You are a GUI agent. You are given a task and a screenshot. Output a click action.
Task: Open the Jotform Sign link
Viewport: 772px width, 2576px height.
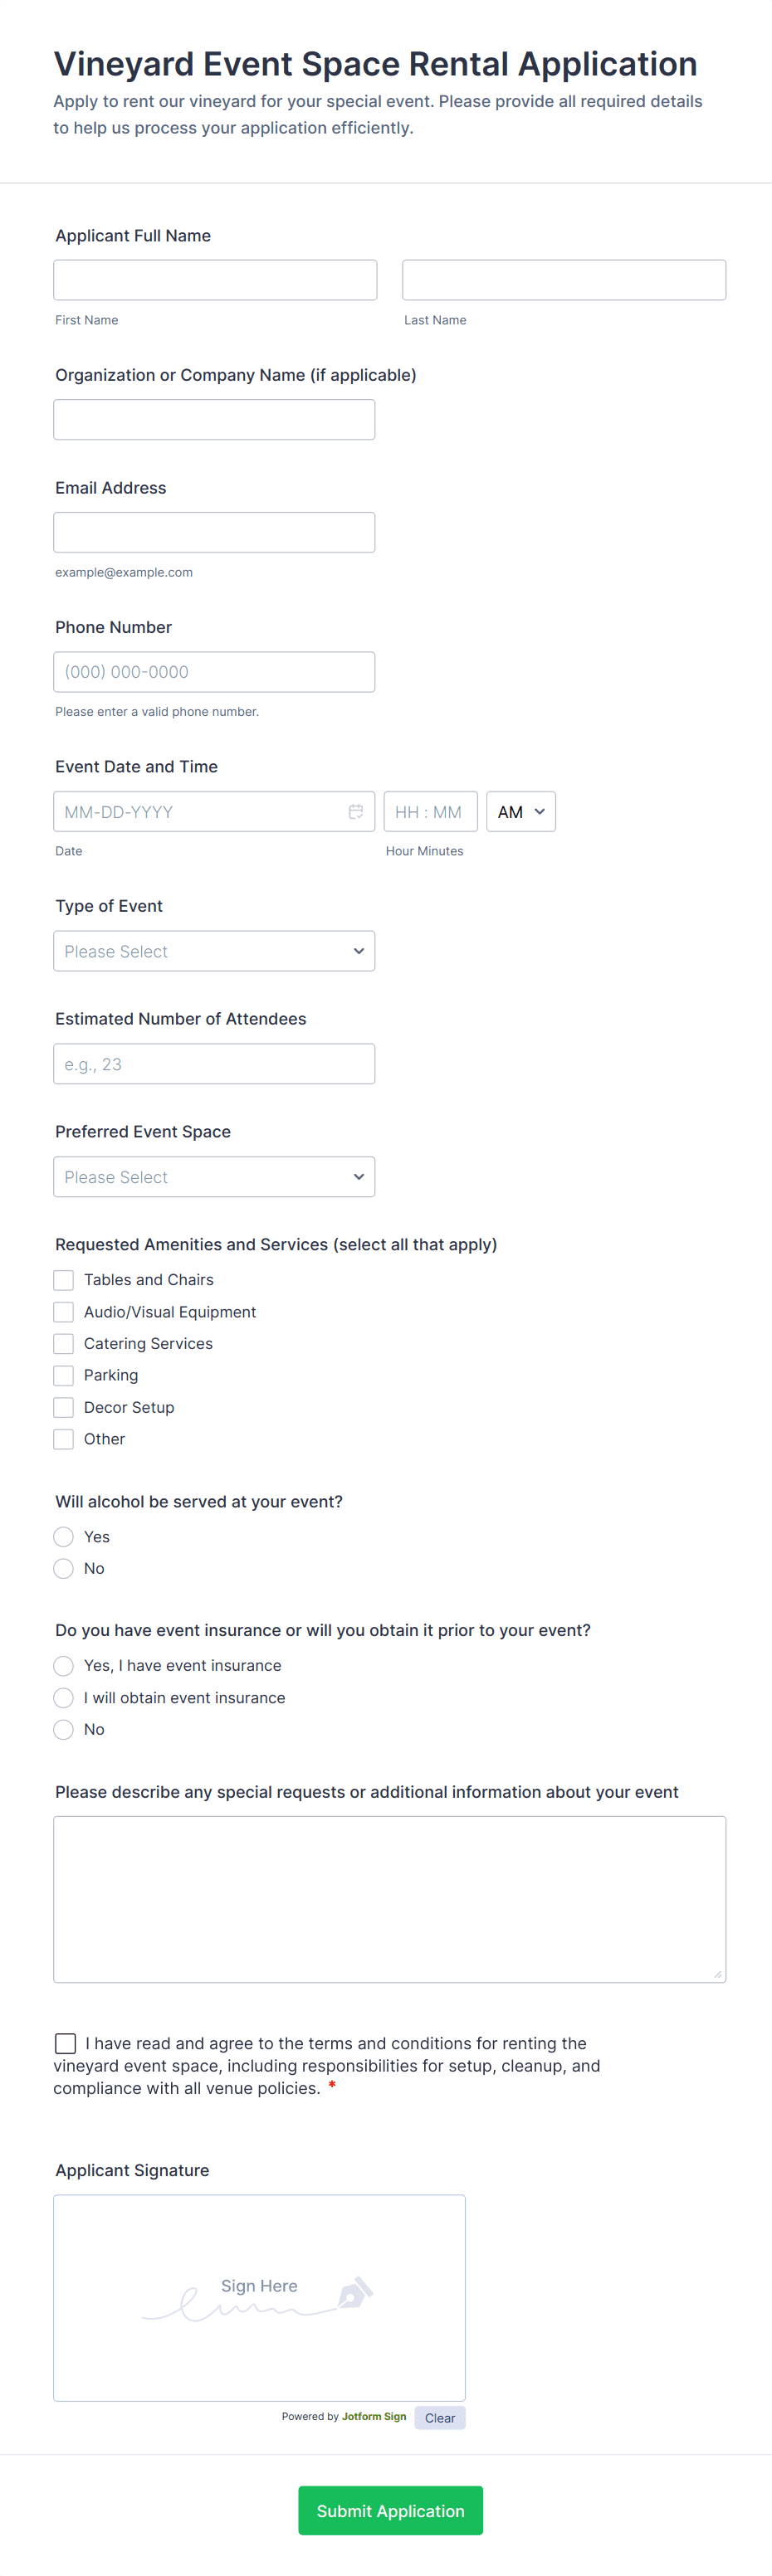point(373,2416)
